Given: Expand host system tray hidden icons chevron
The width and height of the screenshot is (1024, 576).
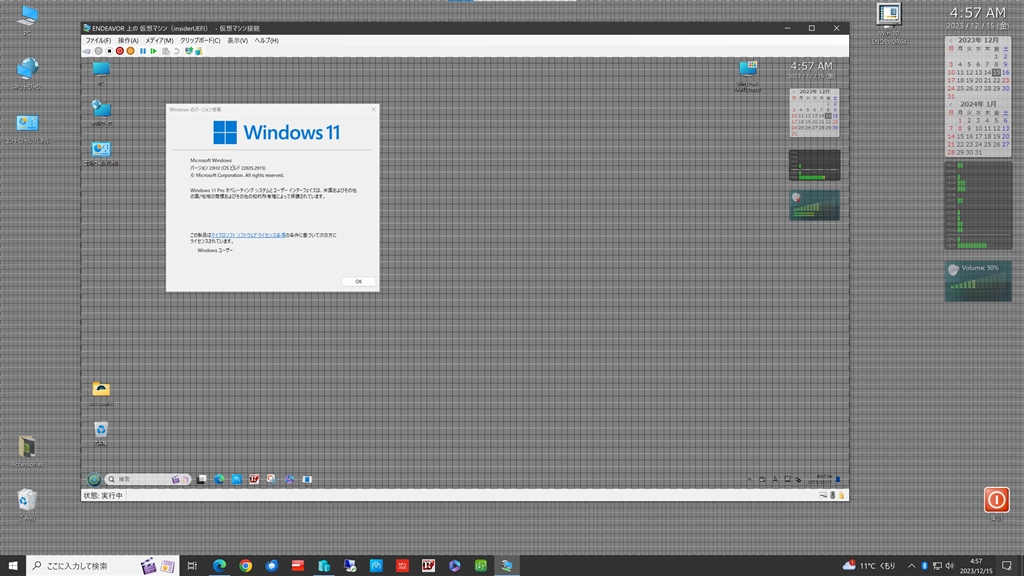Looking at the screenshot, I should (912, 566).
